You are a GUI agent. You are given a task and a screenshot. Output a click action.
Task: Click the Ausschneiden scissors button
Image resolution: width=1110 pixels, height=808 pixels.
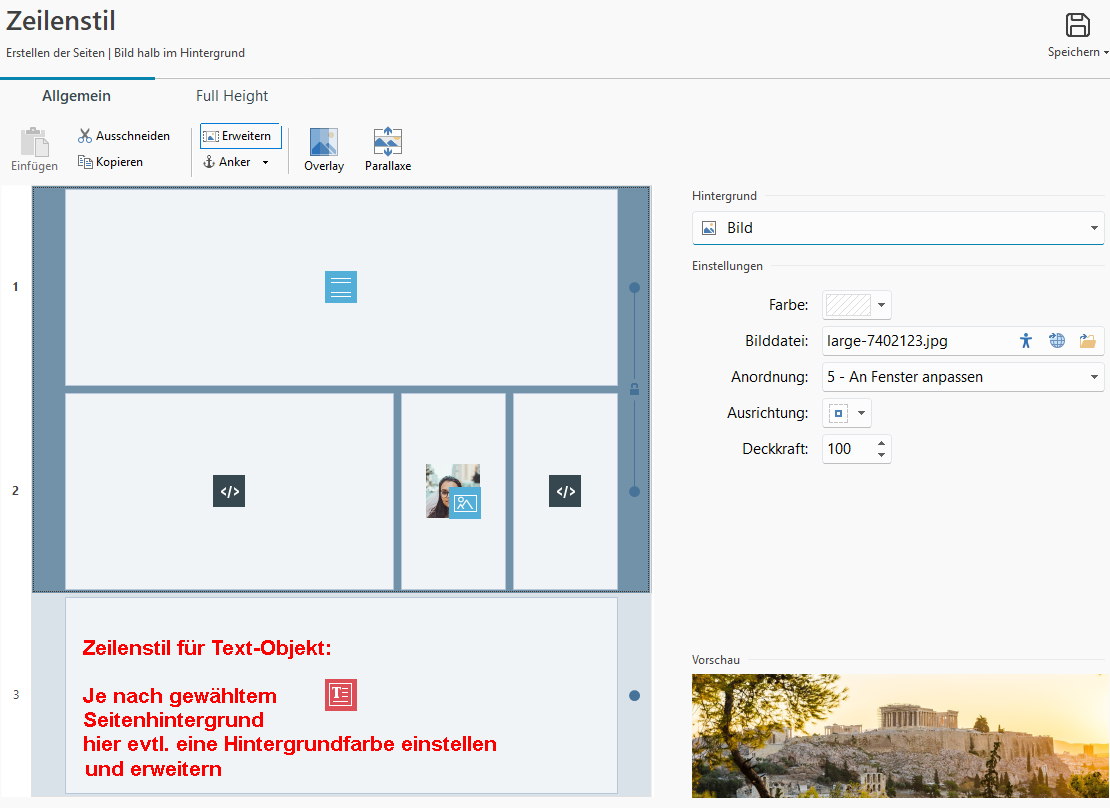pos(124,136)
